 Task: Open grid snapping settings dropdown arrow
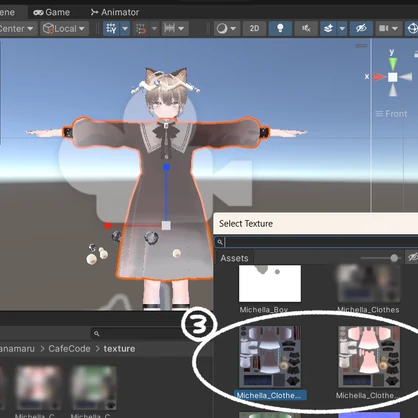tap(154, 29)
